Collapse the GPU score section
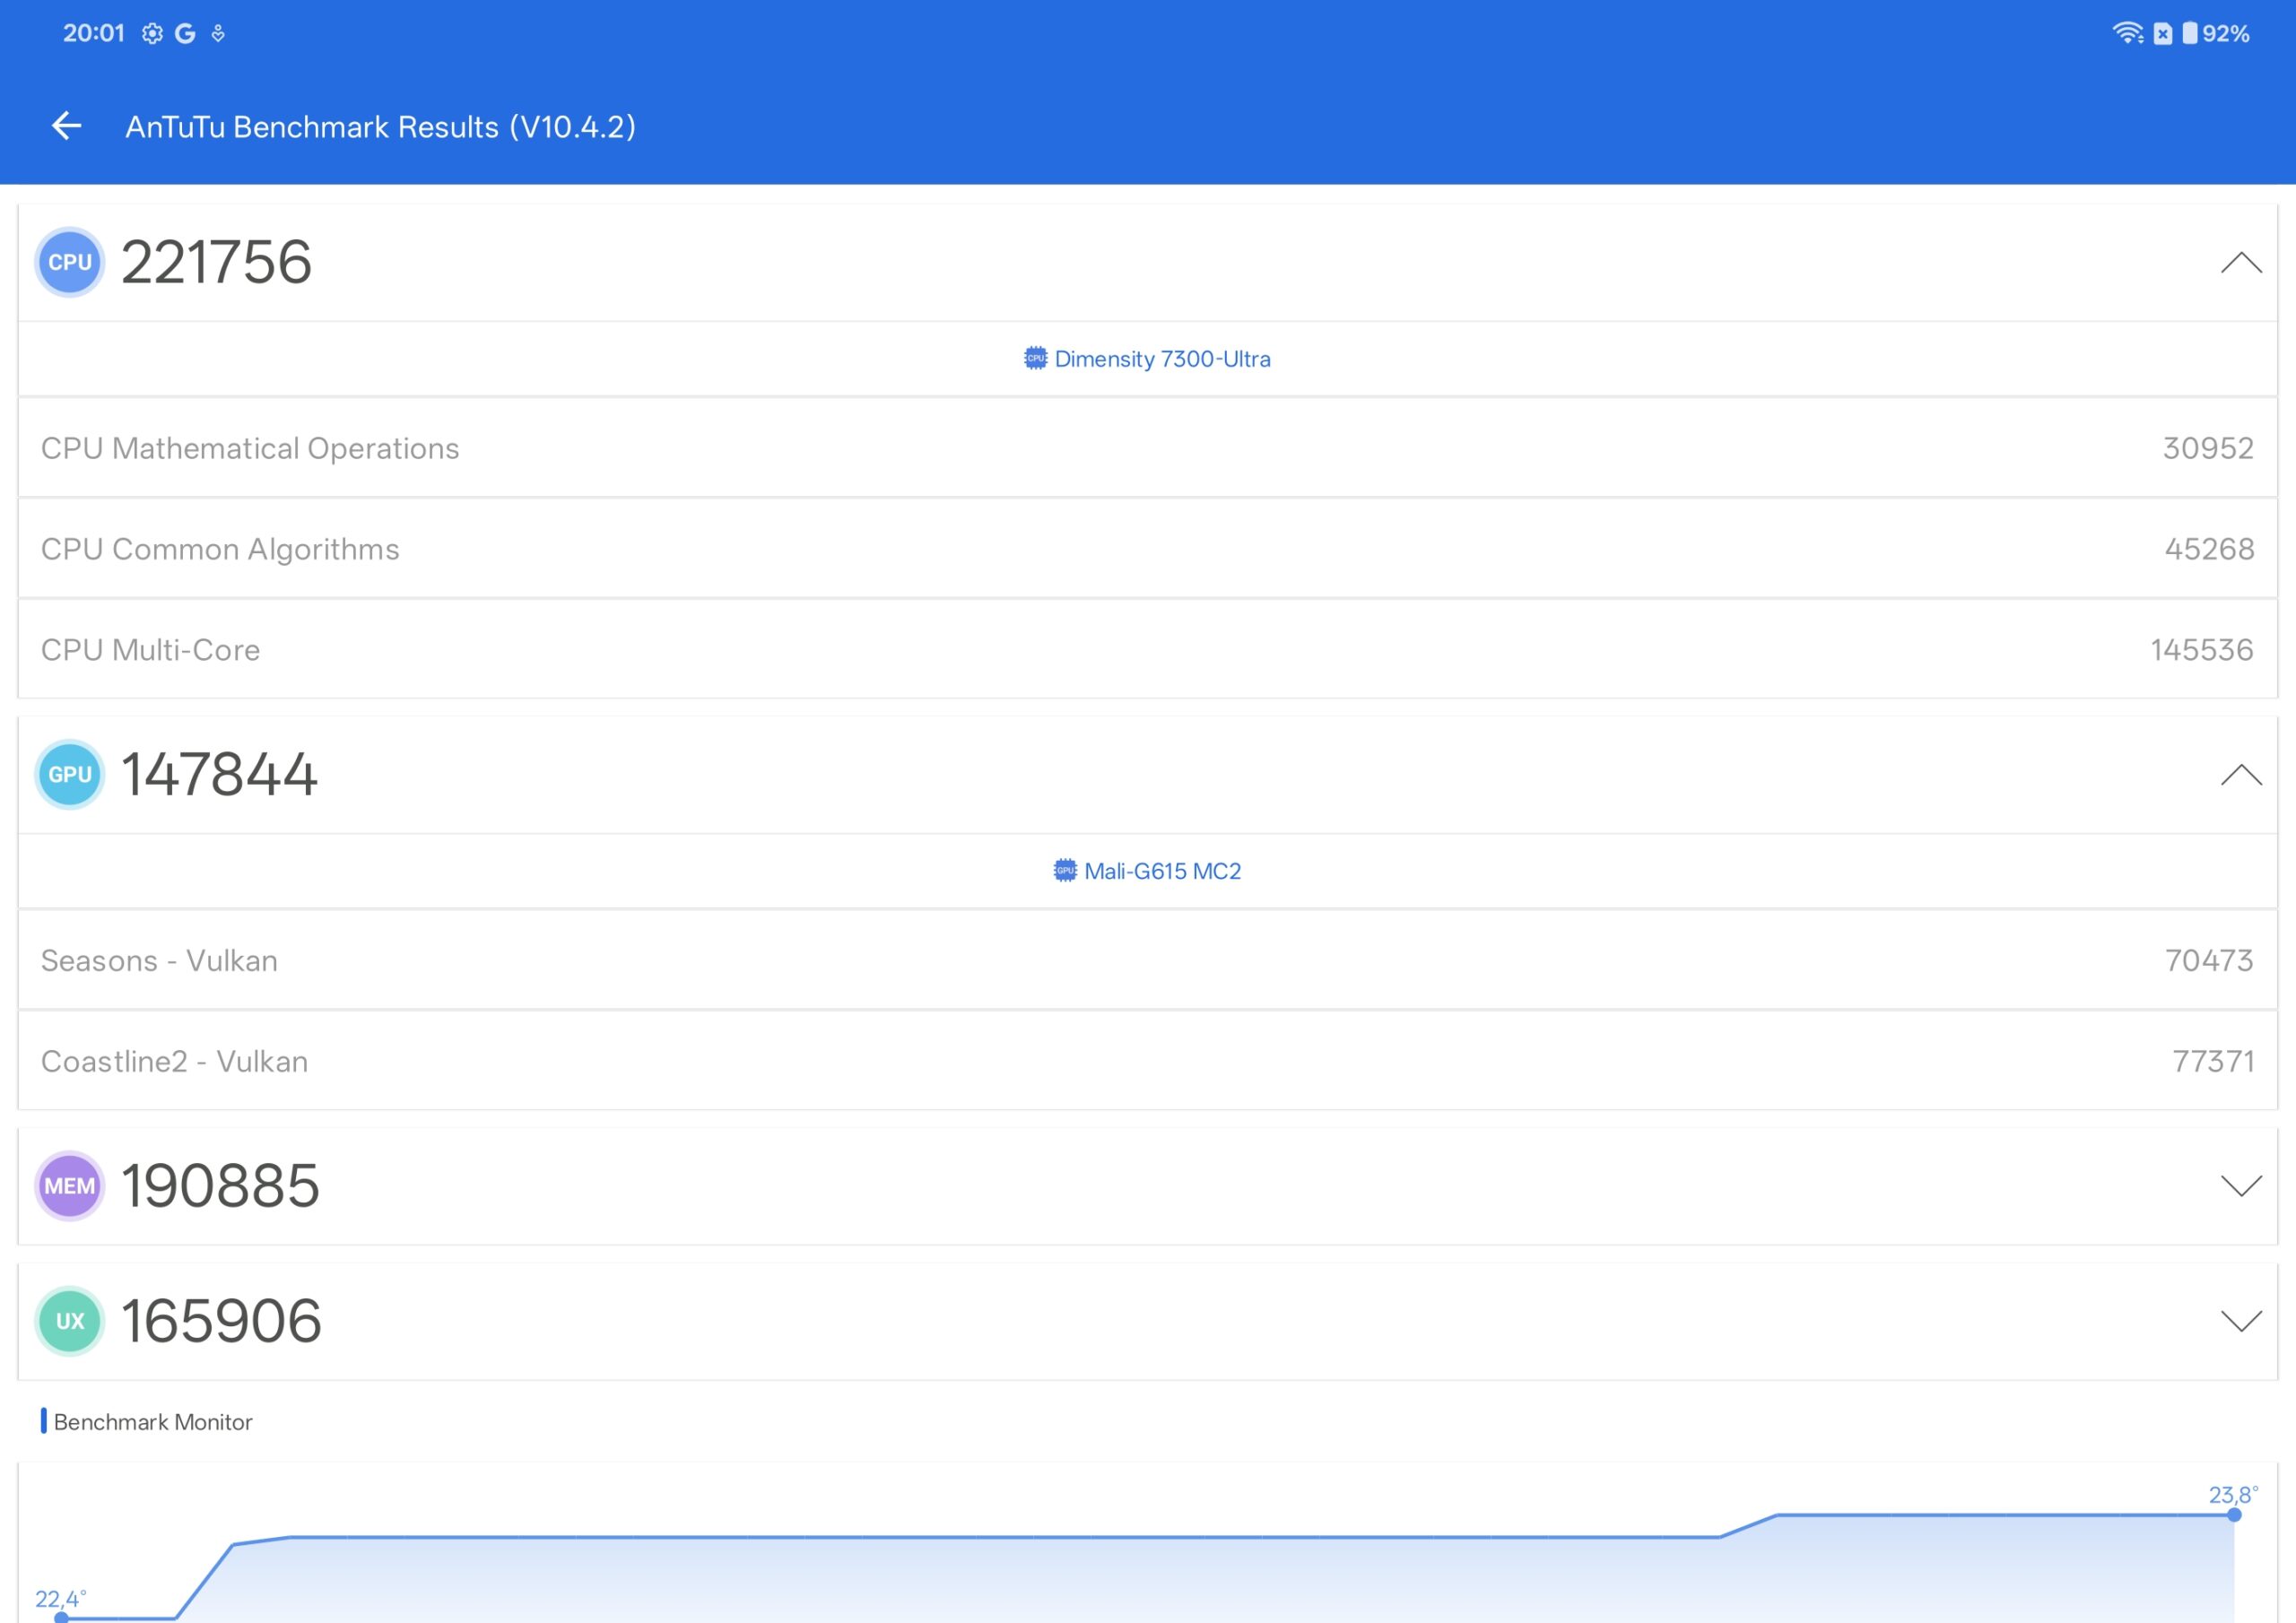This screenshot has width=2296, height=1623. (x=2240, y=775)
